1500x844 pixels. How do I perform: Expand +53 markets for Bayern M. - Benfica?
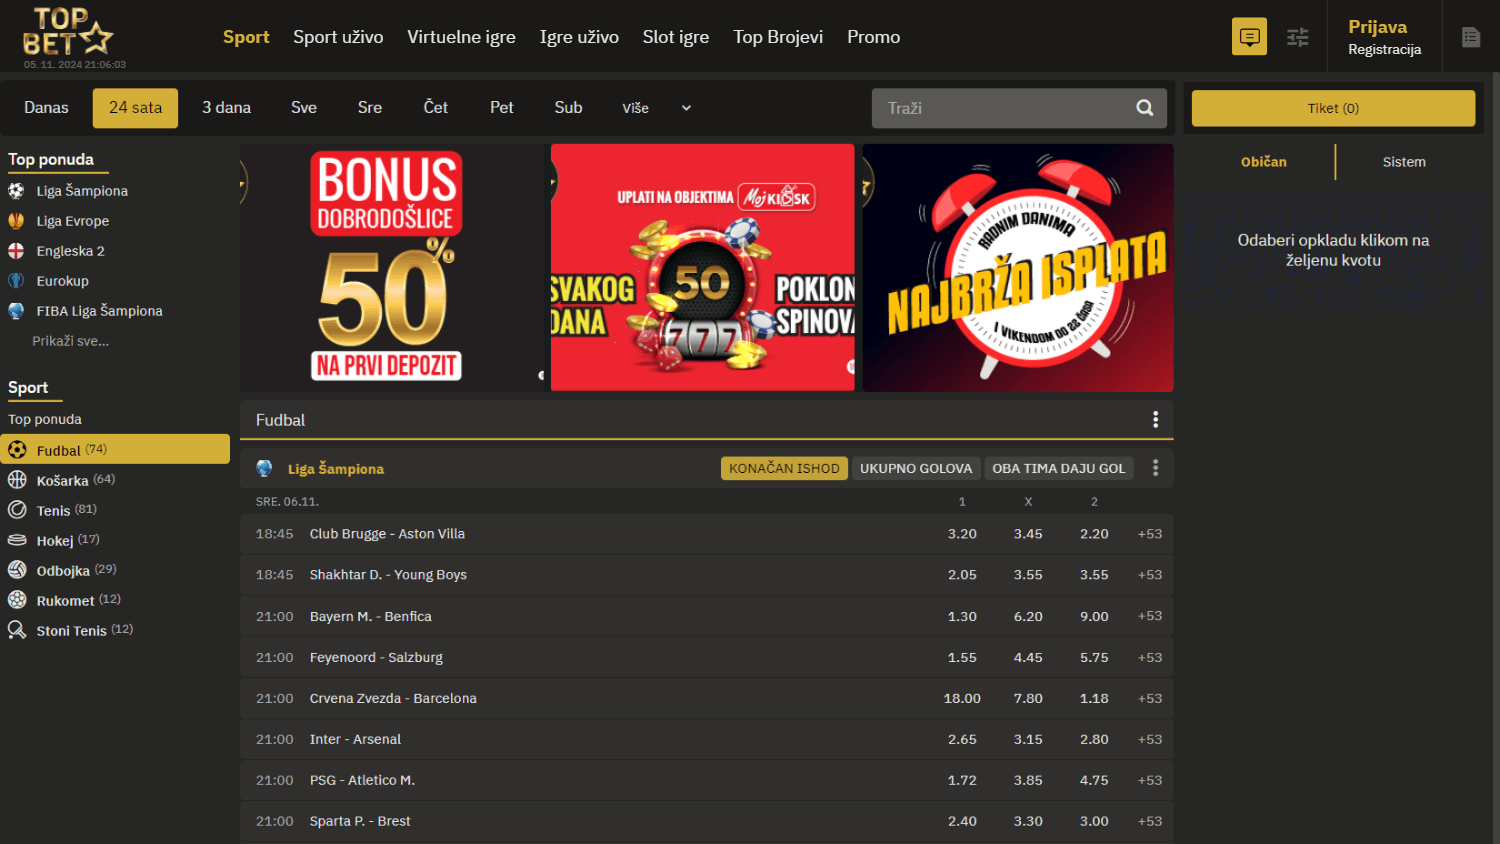click(x=1150, y=616)
